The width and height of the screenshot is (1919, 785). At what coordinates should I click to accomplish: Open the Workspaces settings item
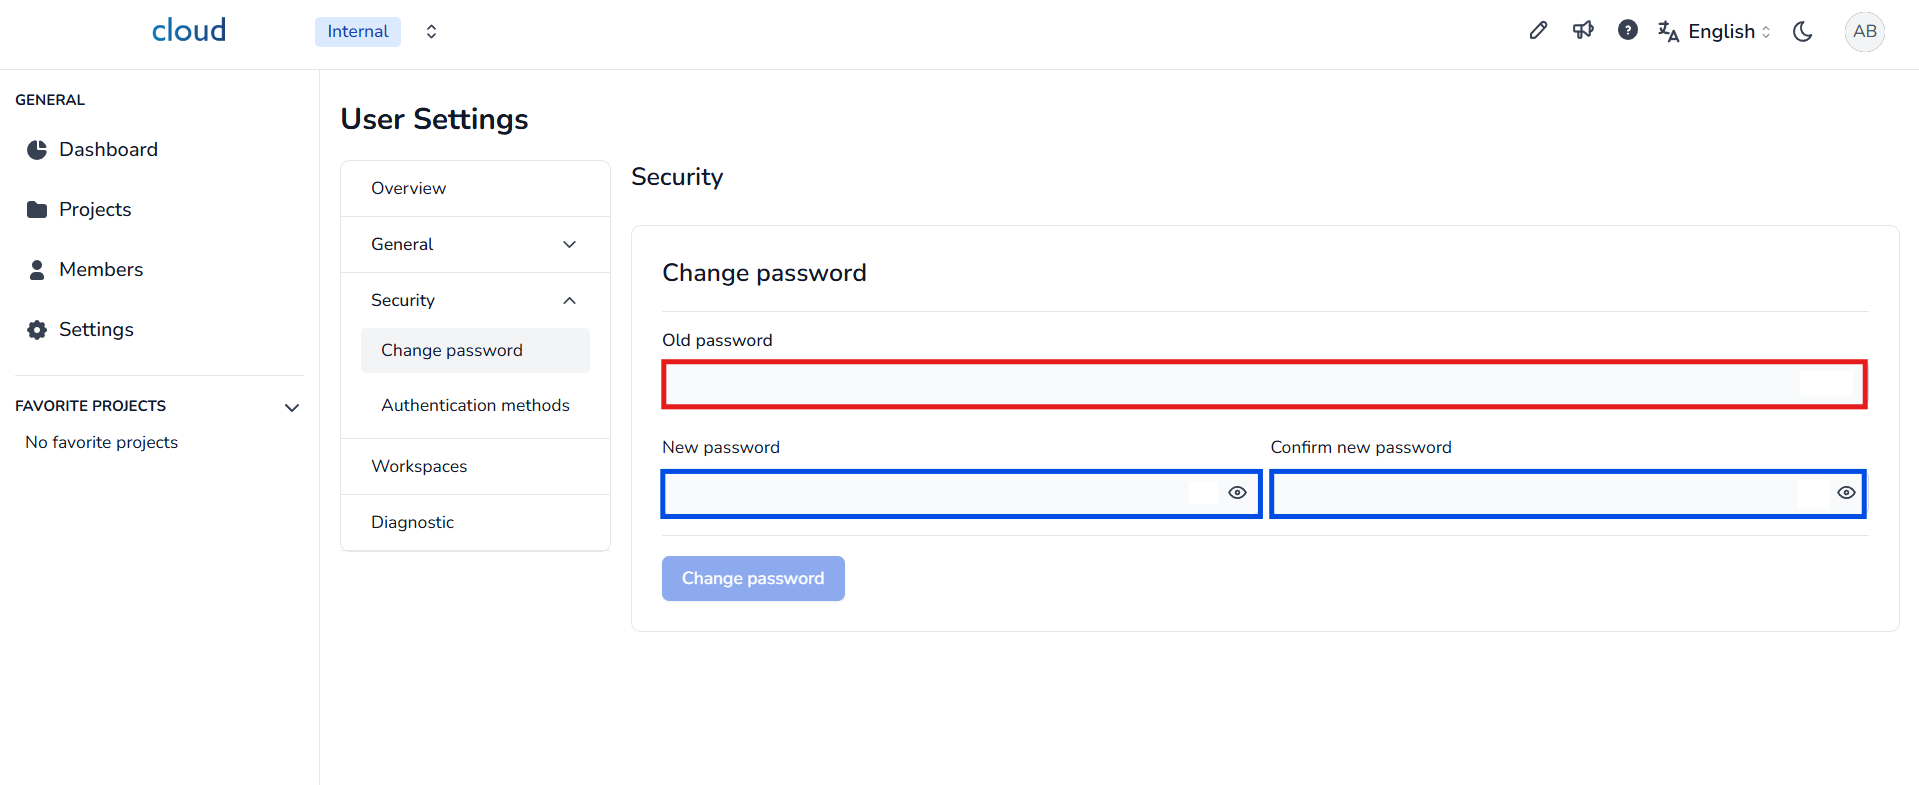(419, 467)
